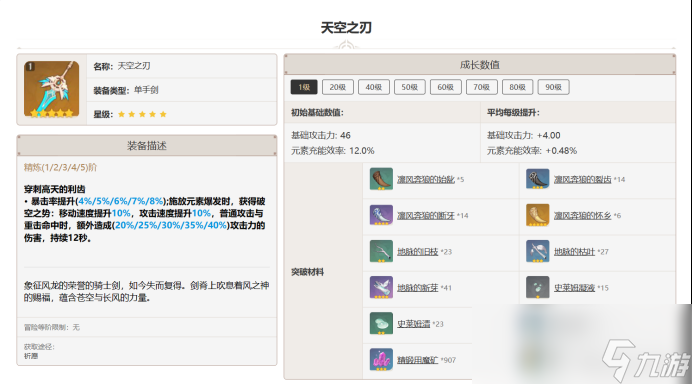Click the 凛风奔狼的始龀 material icon

pyautogui.click(x=381, y=179)
